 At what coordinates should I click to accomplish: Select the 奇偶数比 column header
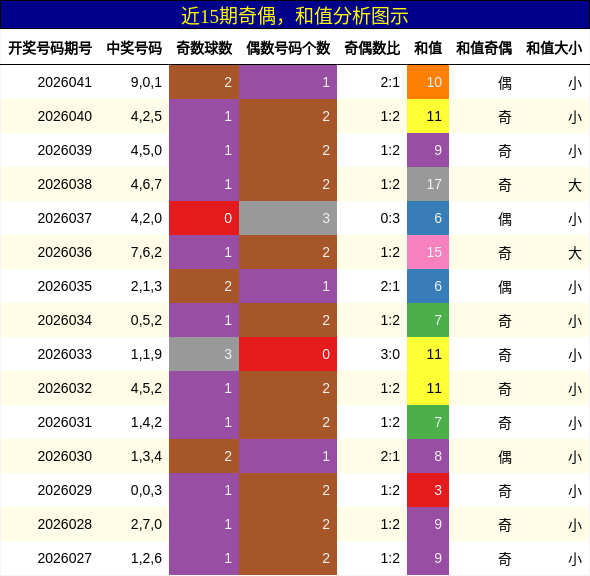tap(372, 48)
